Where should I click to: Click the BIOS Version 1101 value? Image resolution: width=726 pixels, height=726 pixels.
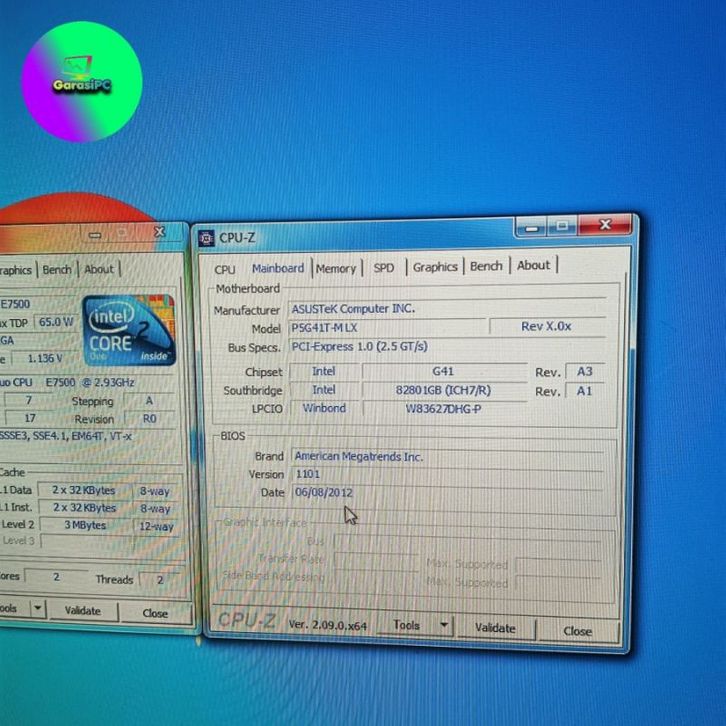coord(447,474)
